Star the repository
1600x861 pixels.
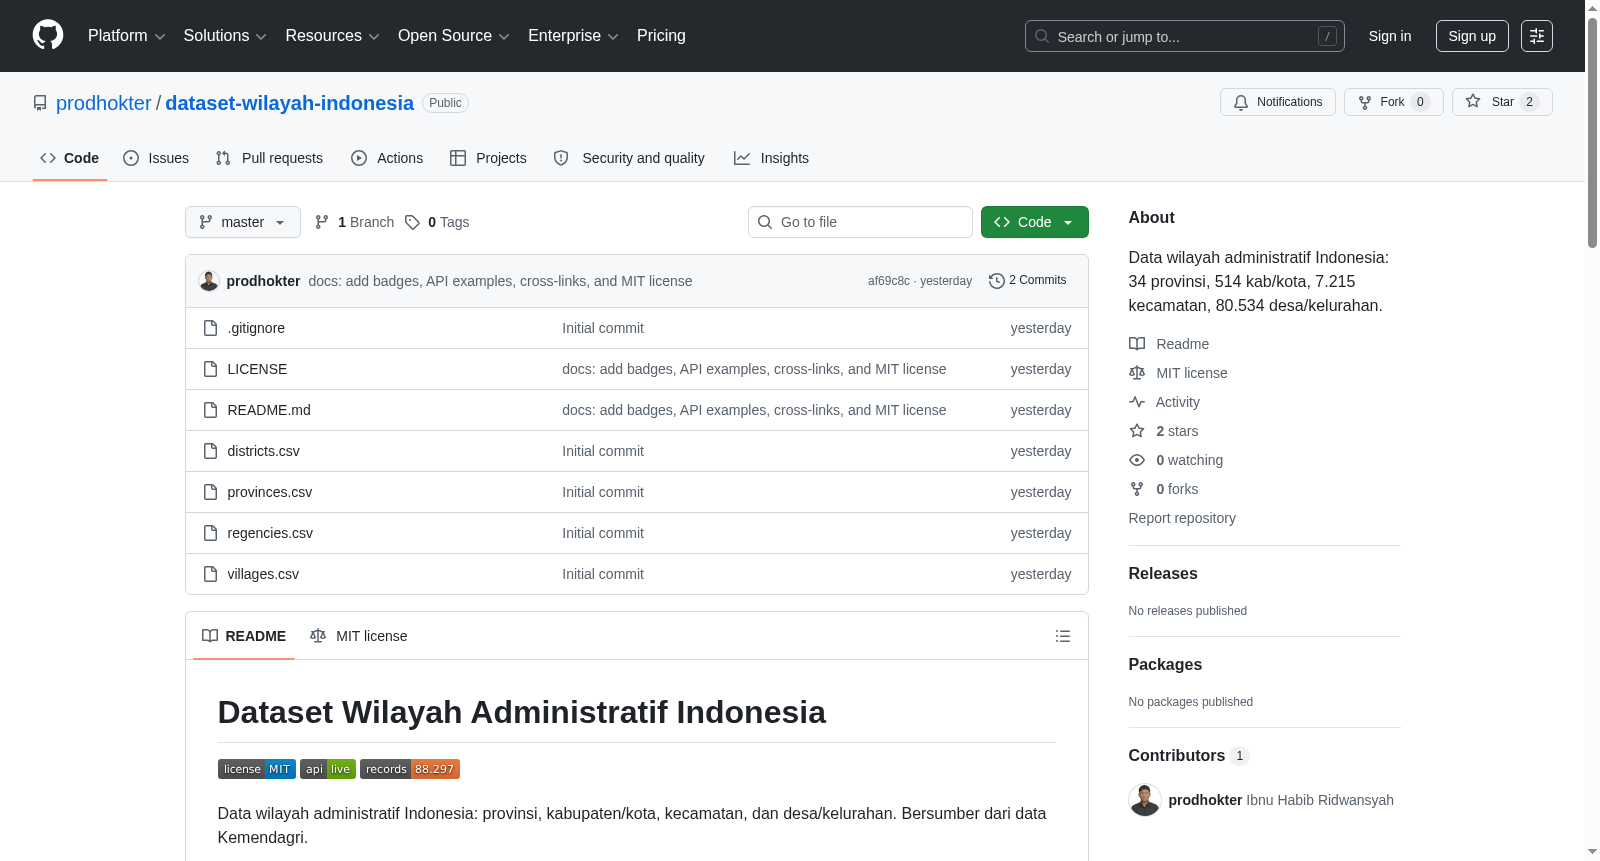click(1502, 102)
